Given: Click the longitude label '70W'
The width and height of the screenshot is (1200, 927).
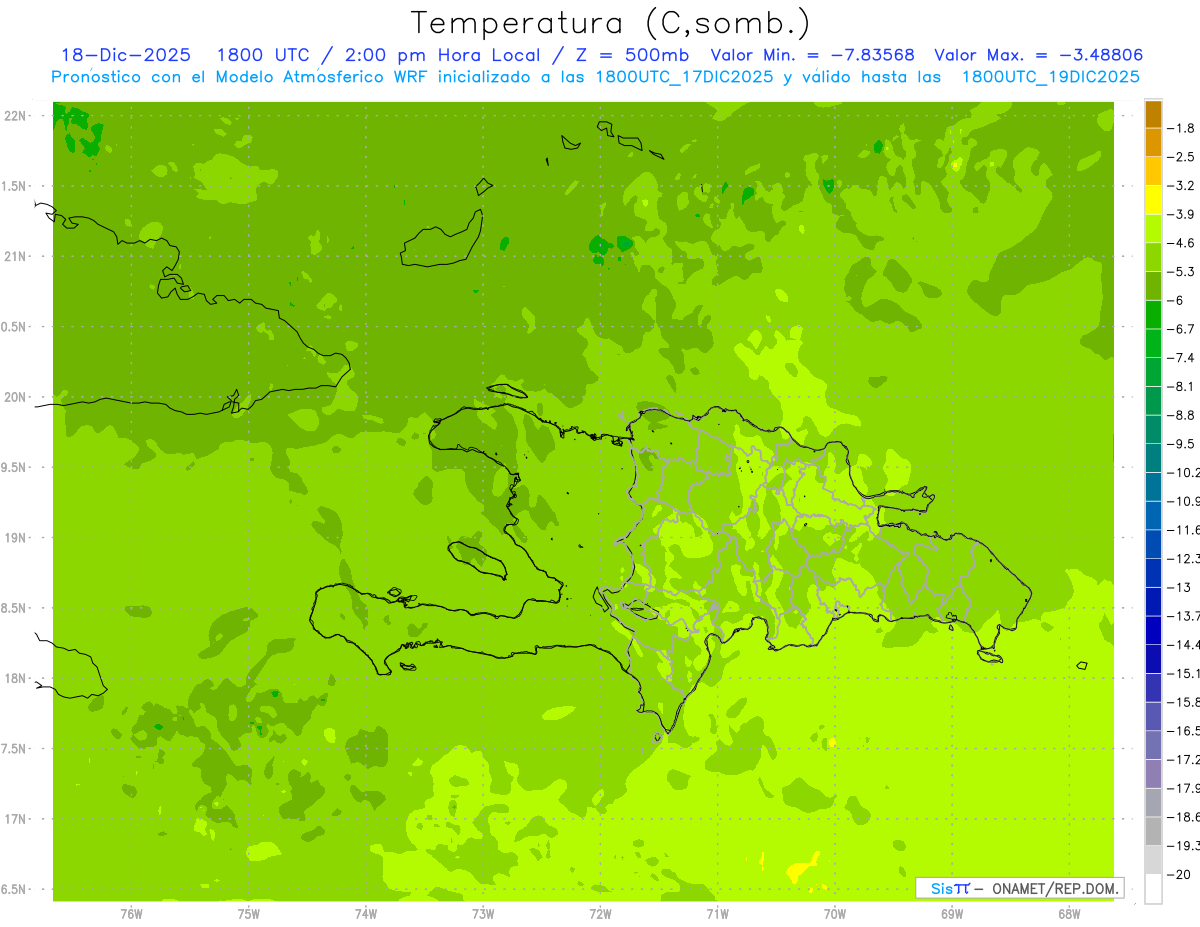Looking at the screenshot, I should point(835,914).
